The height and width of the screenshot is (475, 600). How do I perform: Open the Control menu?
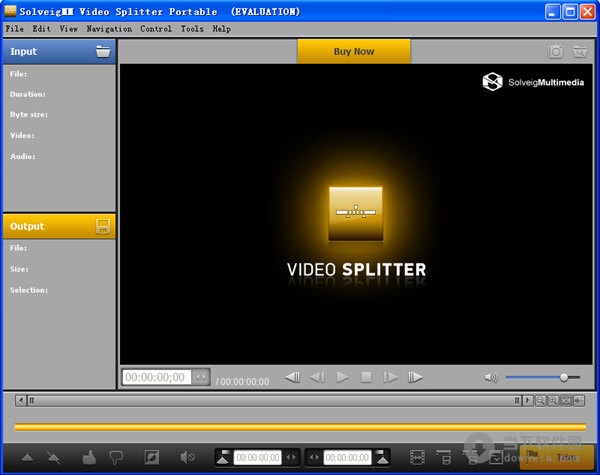pyautogui.click(x=156, y=29)
